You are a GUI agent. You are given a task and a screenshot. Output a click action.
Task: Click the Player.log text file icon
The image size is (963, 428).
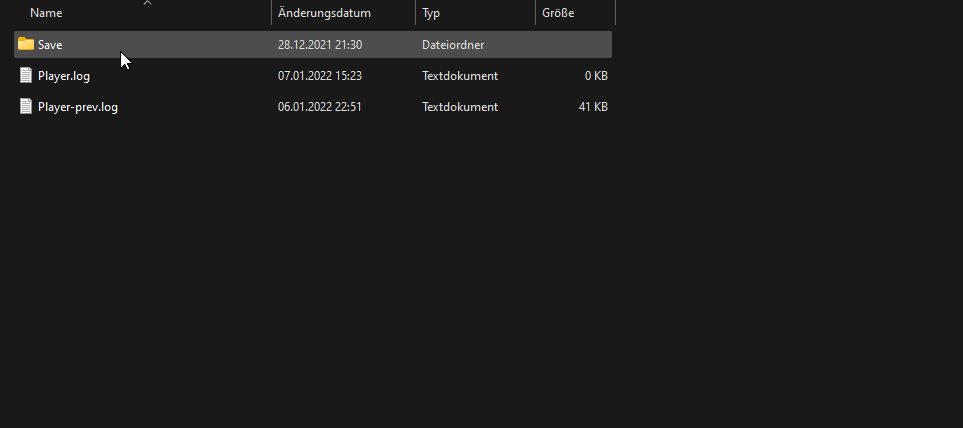tap(26, 76)
